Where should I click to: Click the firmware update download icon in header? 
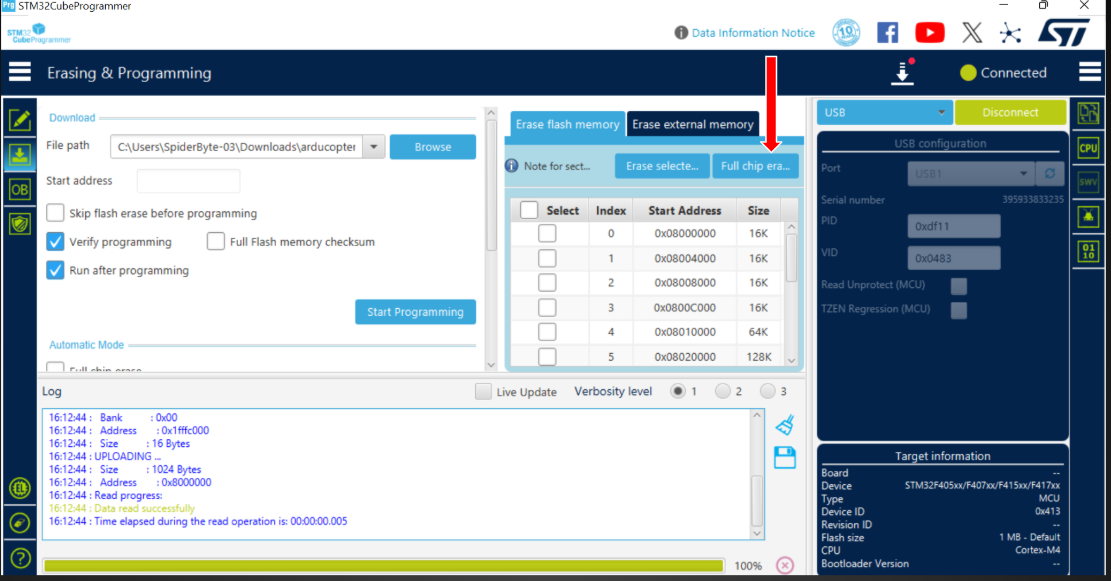pos(903,73)
